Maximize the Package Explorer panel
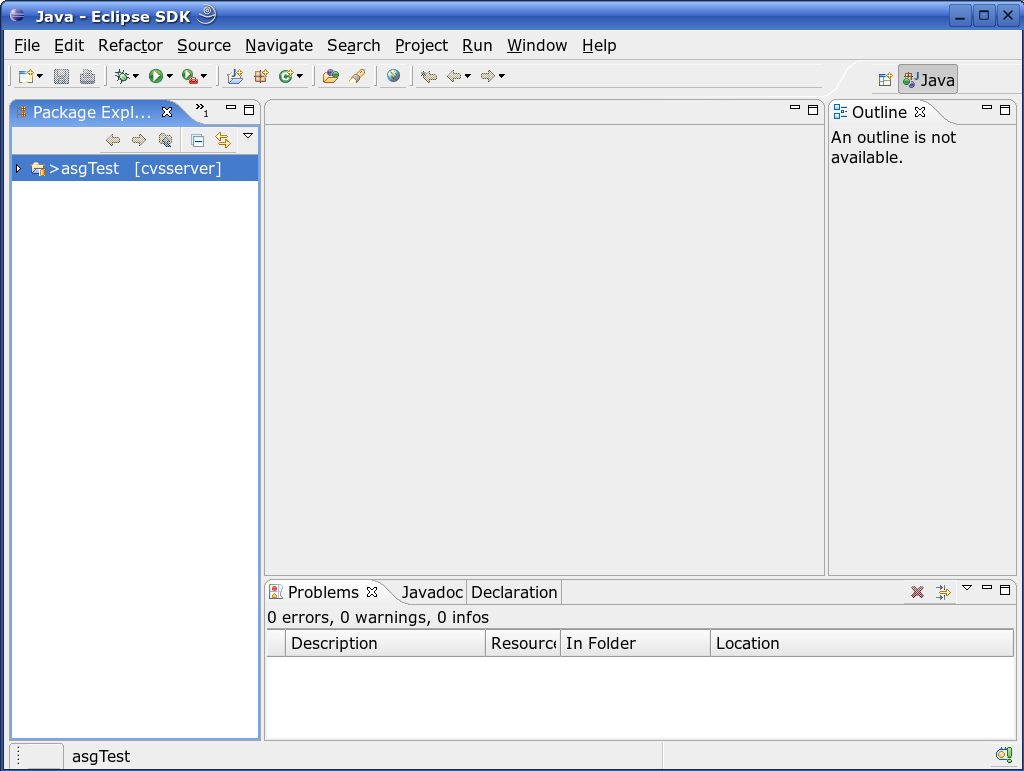Screen dimensions: 1024x771 point(249,110)
